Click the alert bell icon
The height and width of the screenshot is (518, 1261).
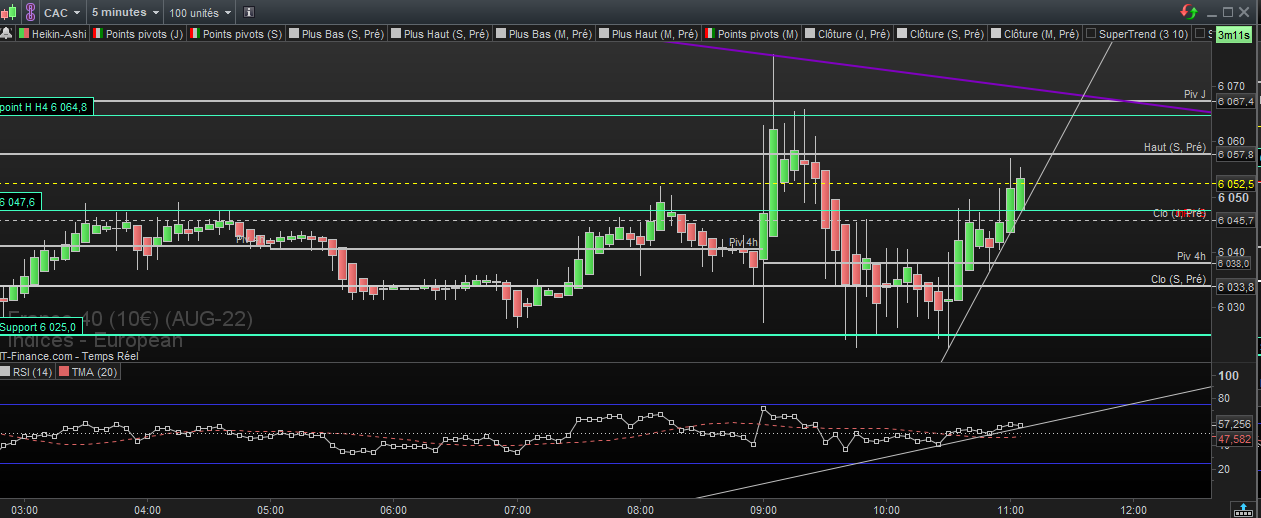(x=6, y=33)
